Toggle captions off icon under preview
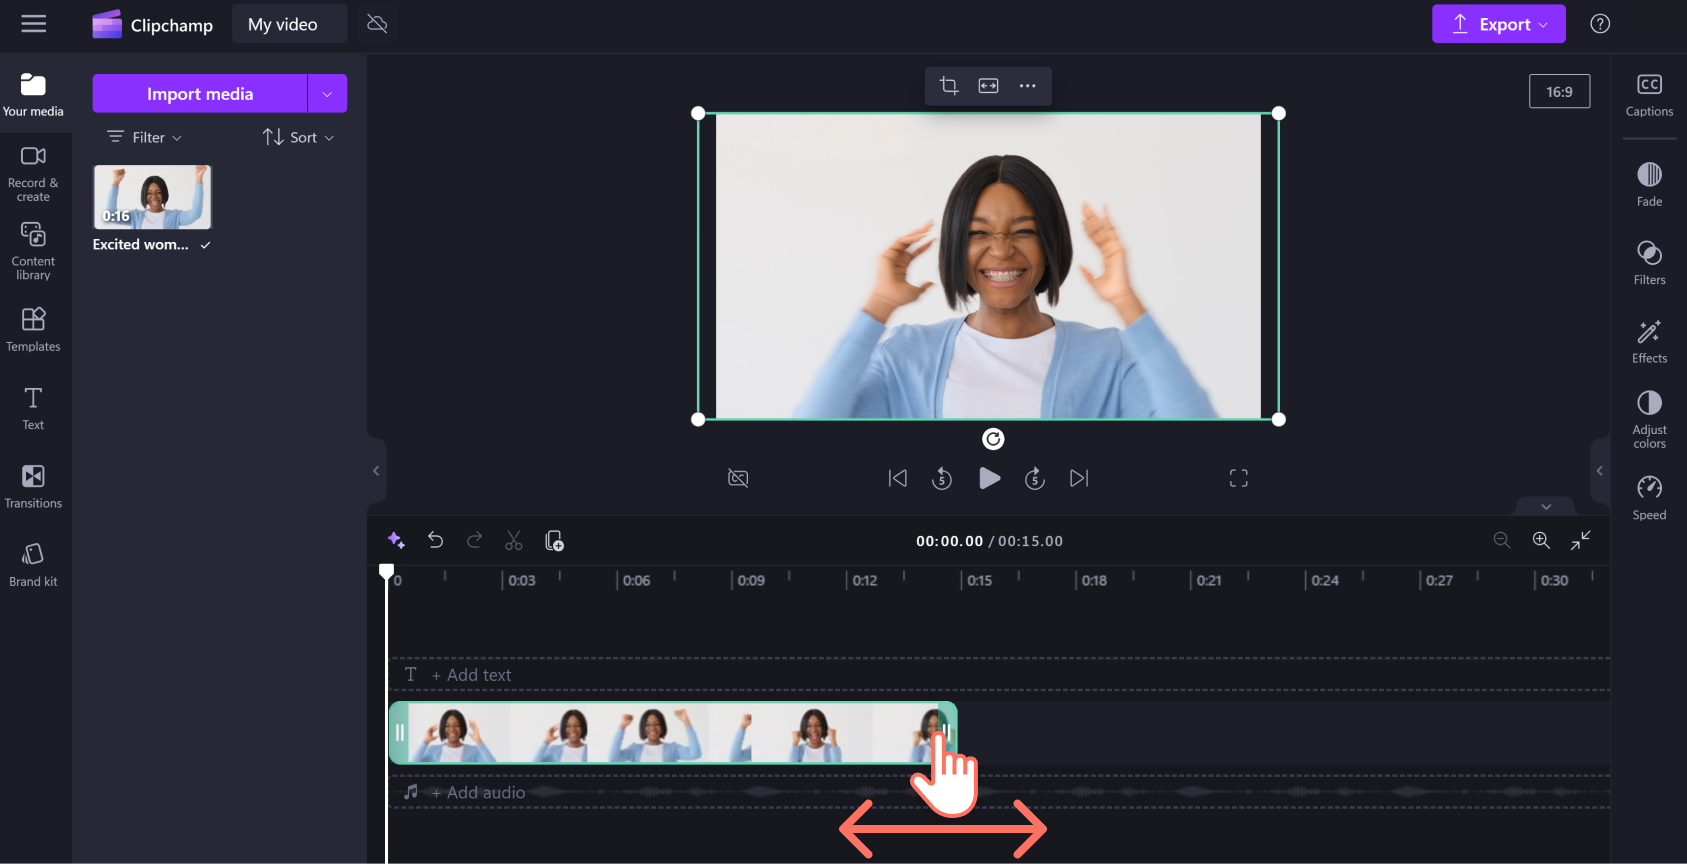Image resolution: width=1687 pixels, height=864 pixels. (x=738, y=478)
